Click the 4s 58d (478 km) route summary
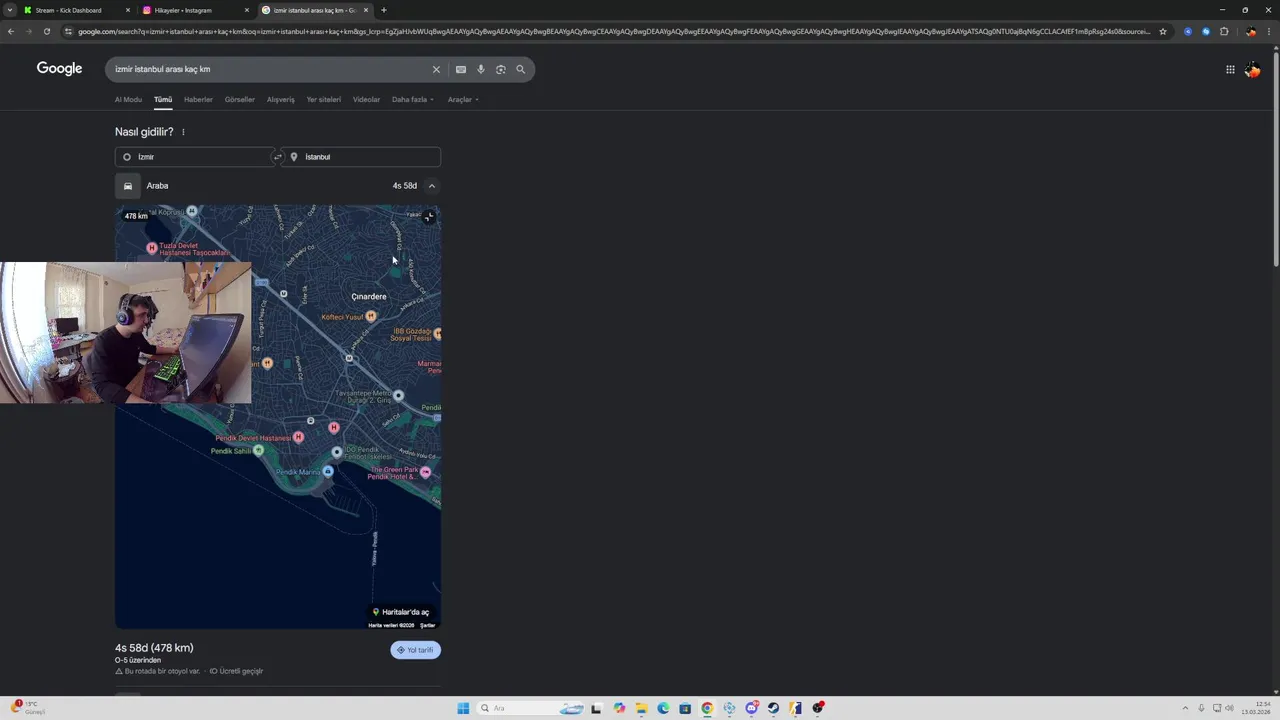This screenshot has width=1280, height=720. coord(154,648)
